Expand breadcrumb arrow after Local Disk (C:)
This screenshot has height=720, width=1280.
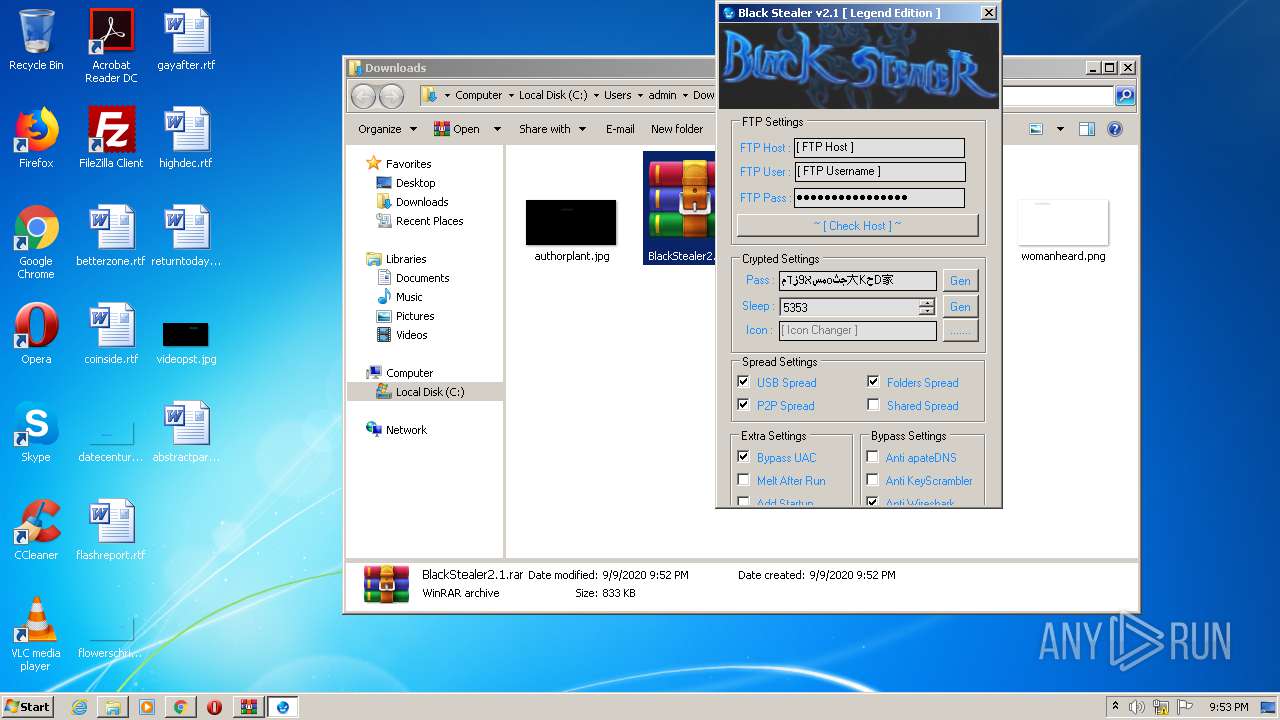596,96
